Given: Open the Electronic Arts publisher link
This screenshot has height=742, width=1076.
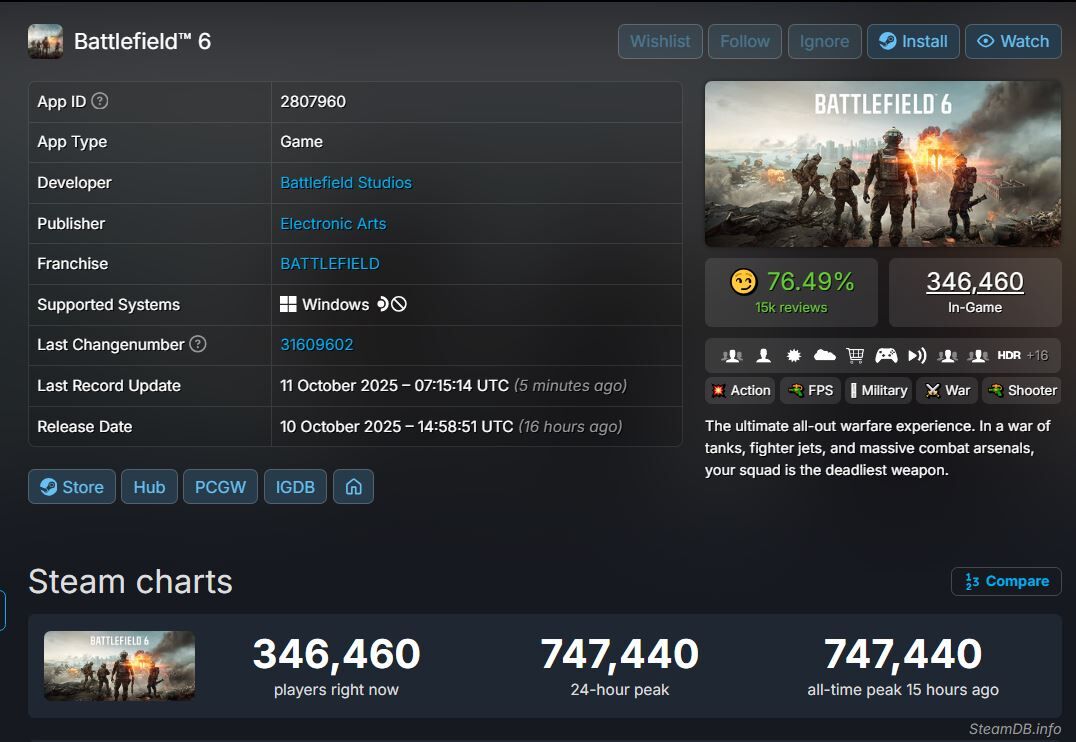Looking at the screenshot, I should click(333, 224).
